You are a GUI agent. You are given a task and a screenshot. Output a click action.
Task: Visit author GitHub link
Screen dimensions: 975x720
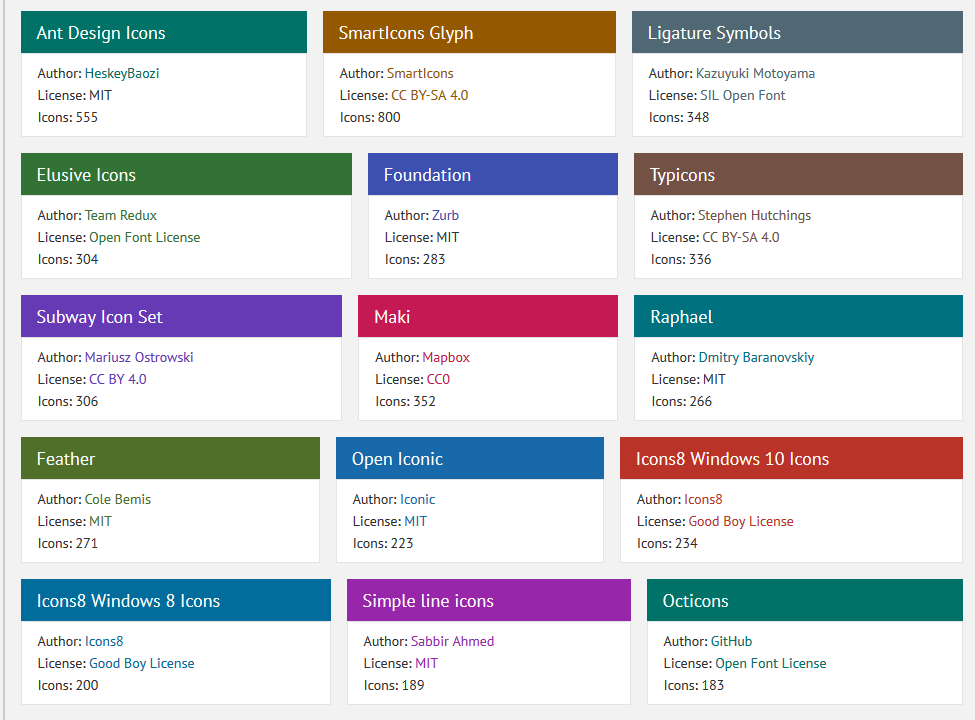(x=731, y=641)
